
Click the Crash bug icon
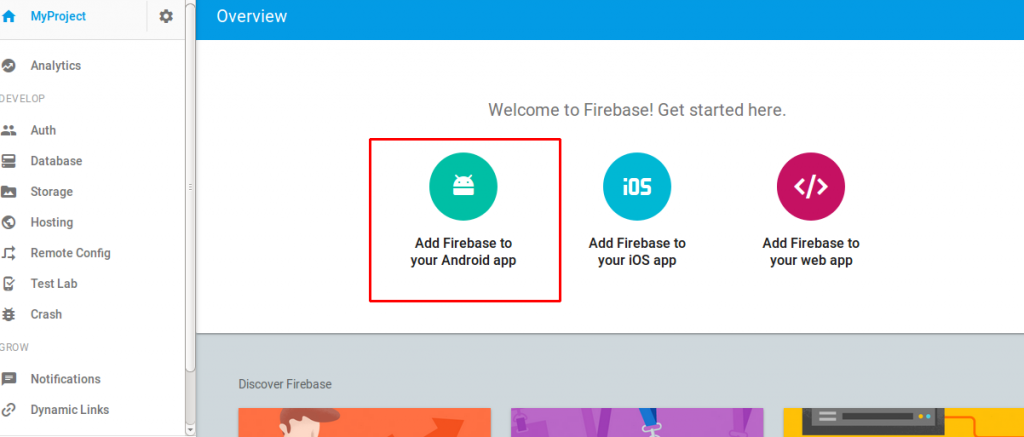(x=8, y=314)
